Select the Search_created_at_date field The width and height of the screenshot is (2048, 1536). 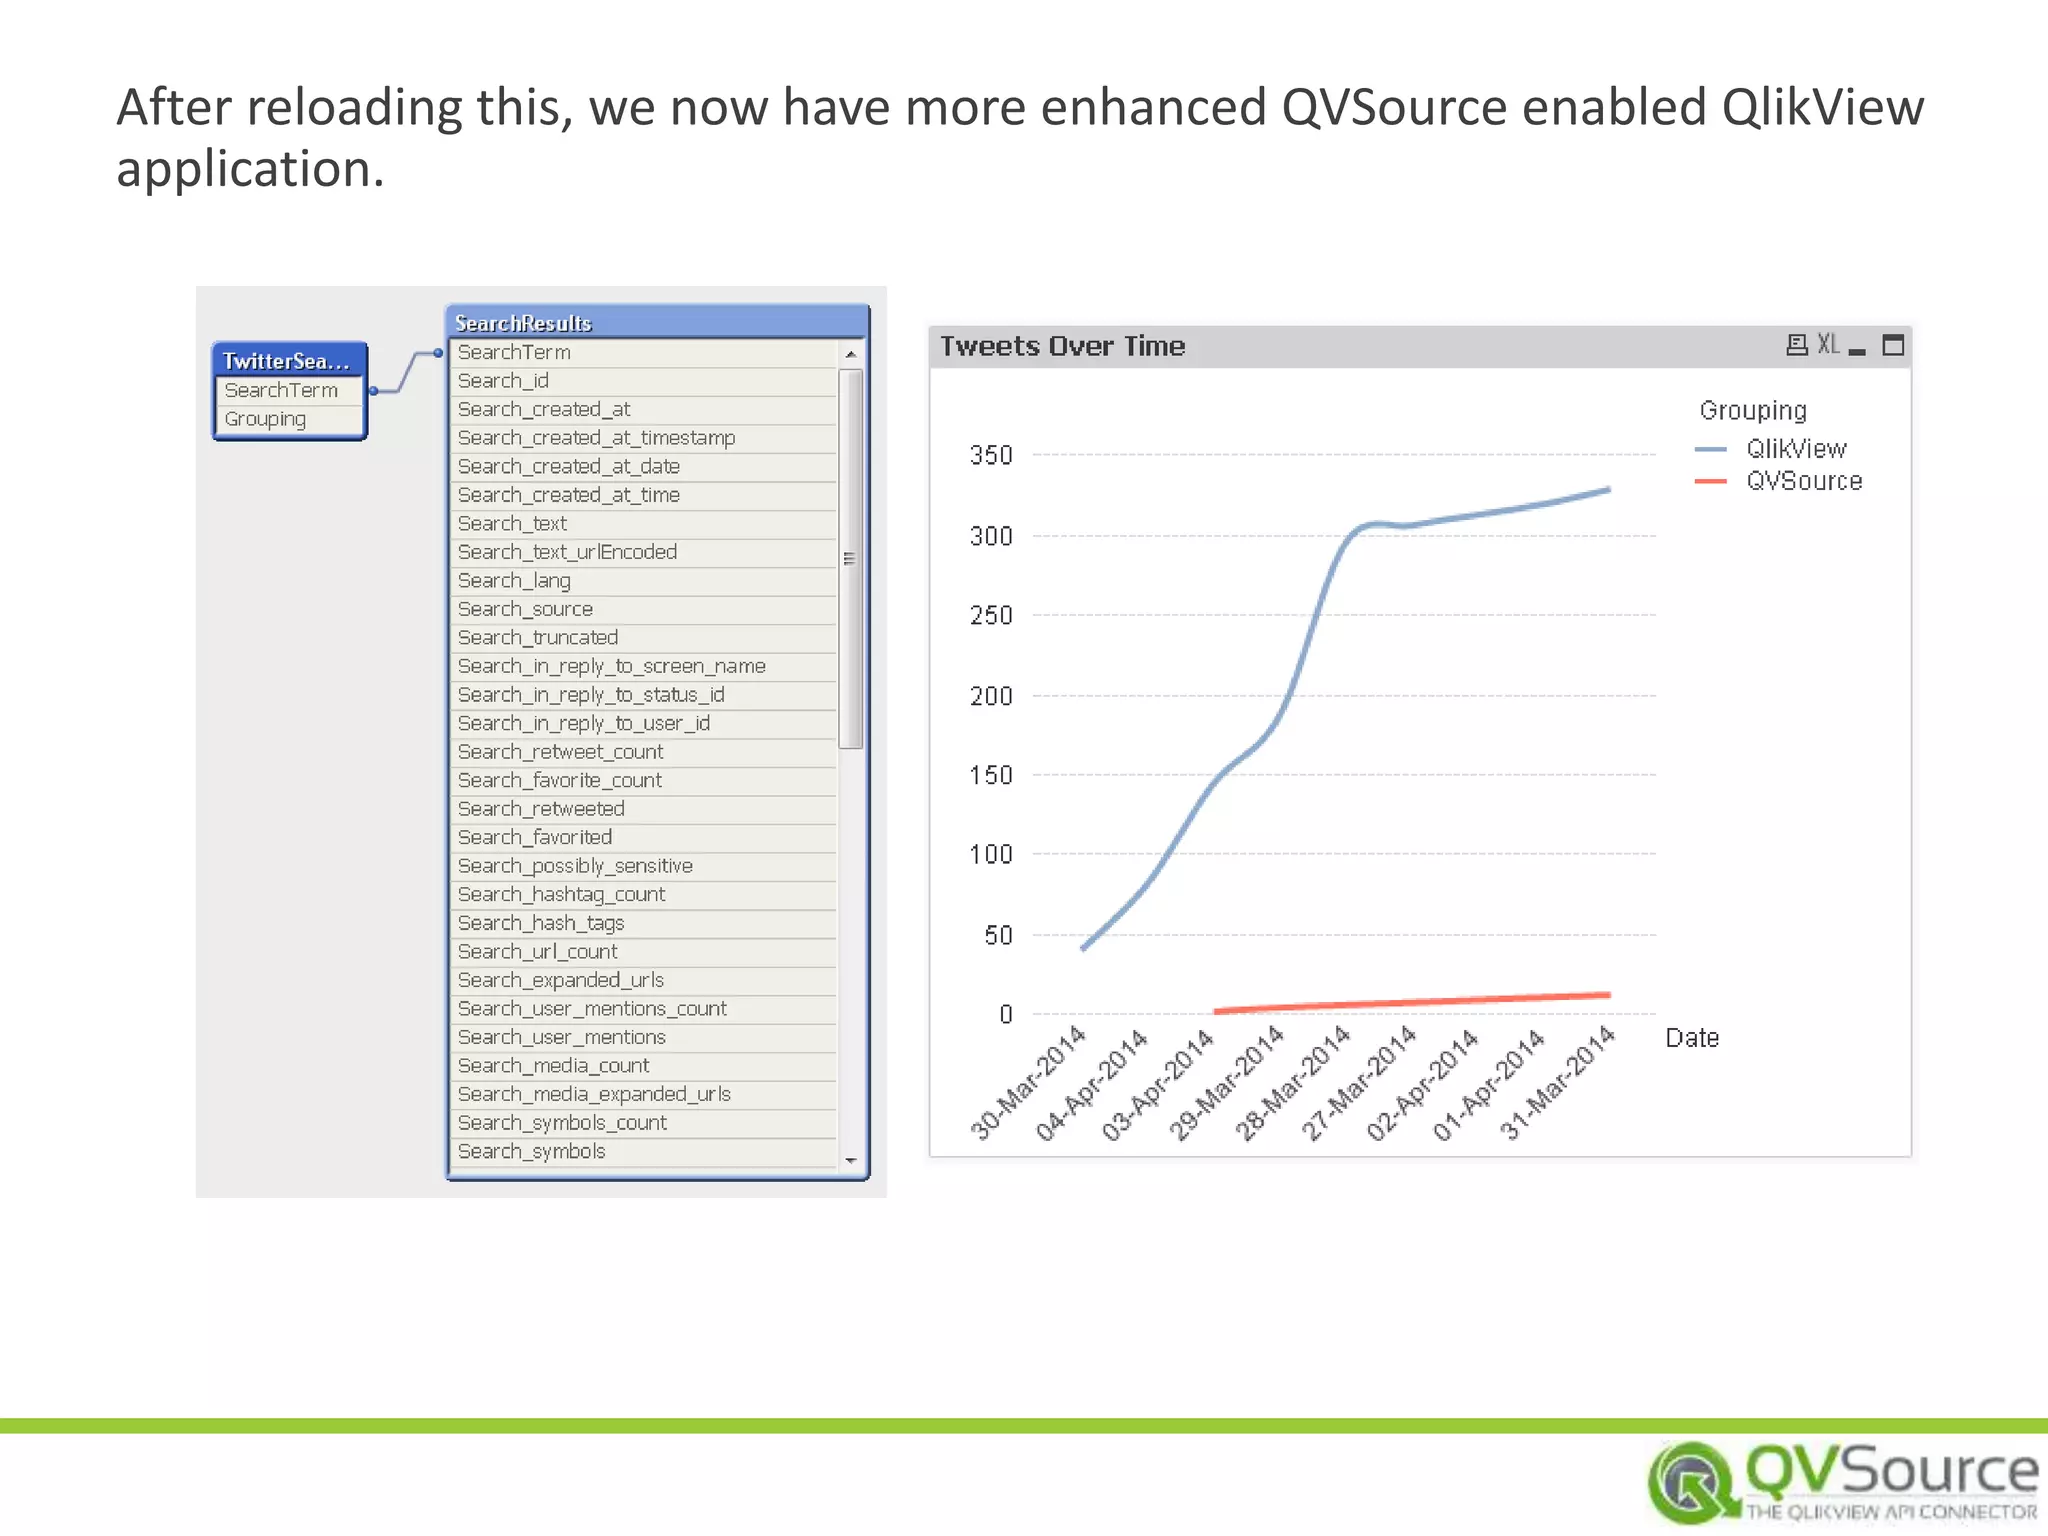tap(643, 466)
